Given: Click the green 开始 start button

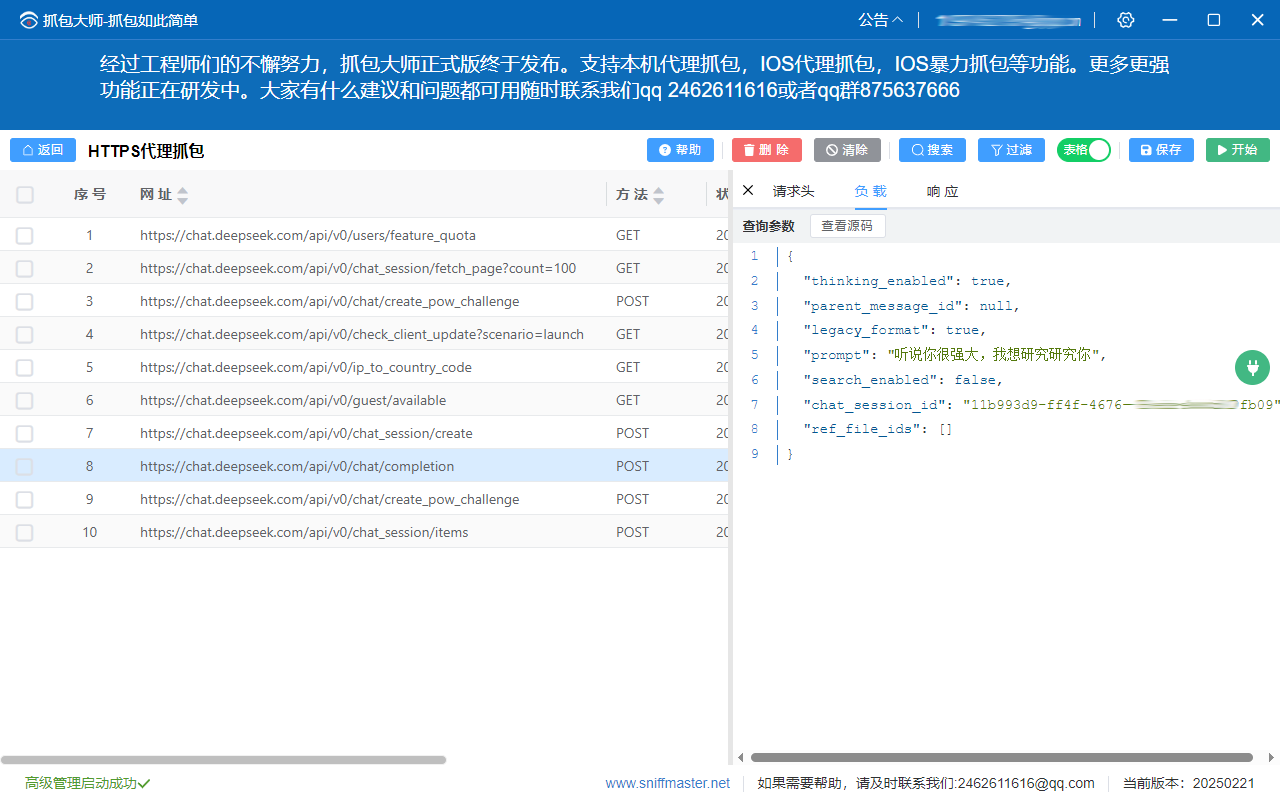Looking at the screenshot, I should click(x=1238, y=150).
